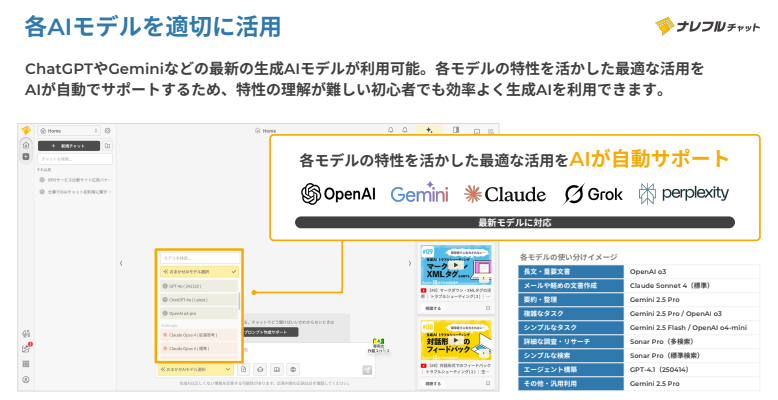Click the 新規チャット new chat button

pyautogui.click(x=69, y=146)
